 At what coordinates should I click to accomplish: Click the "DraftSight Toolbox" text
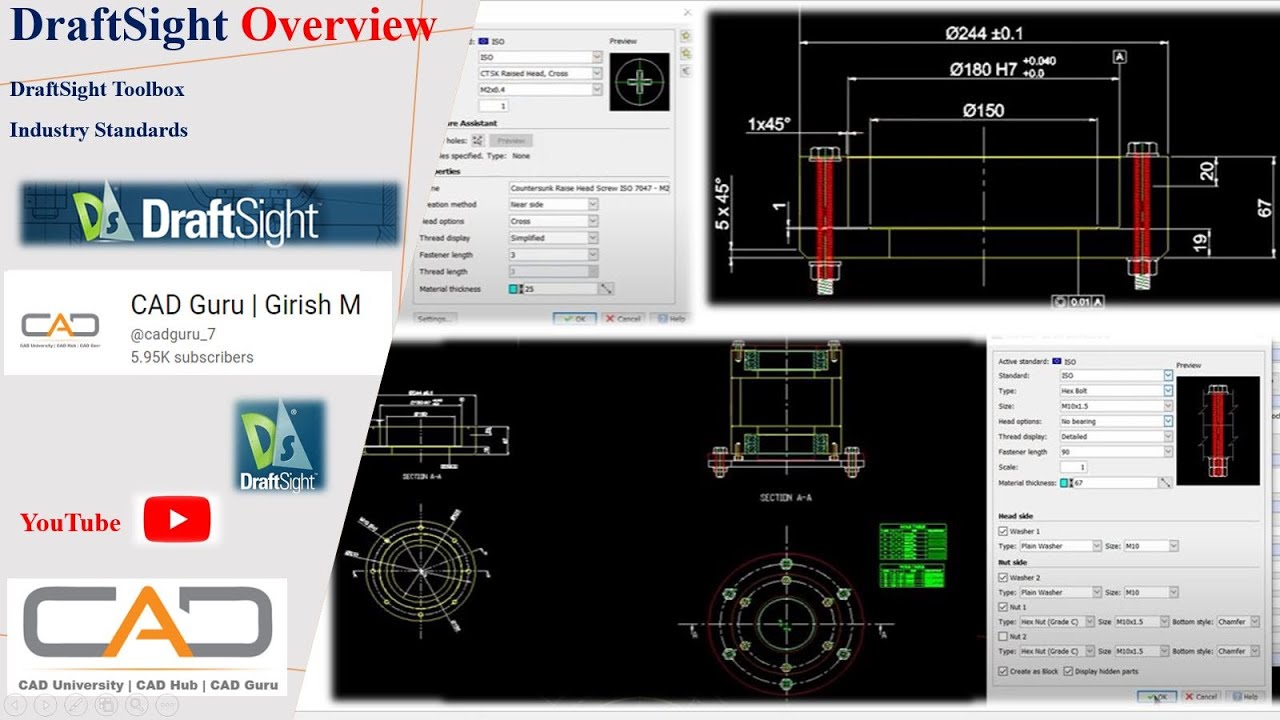[x=97, y=89]
